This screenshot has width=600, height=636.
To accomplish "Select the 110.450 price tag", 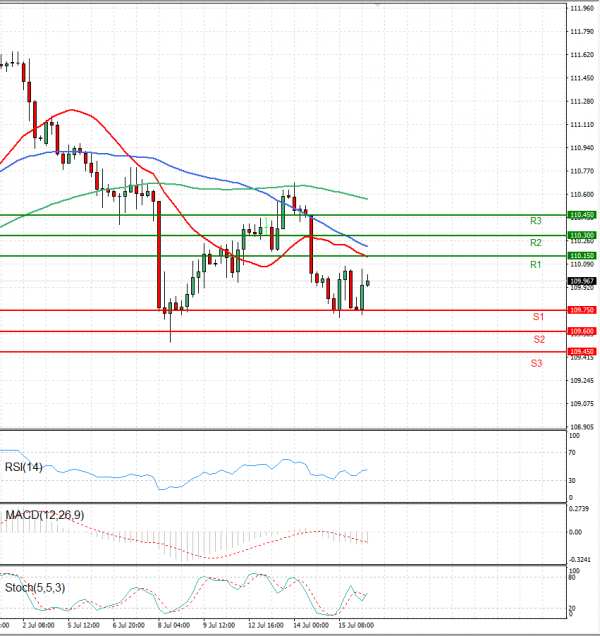I will (x=582, y=215).
